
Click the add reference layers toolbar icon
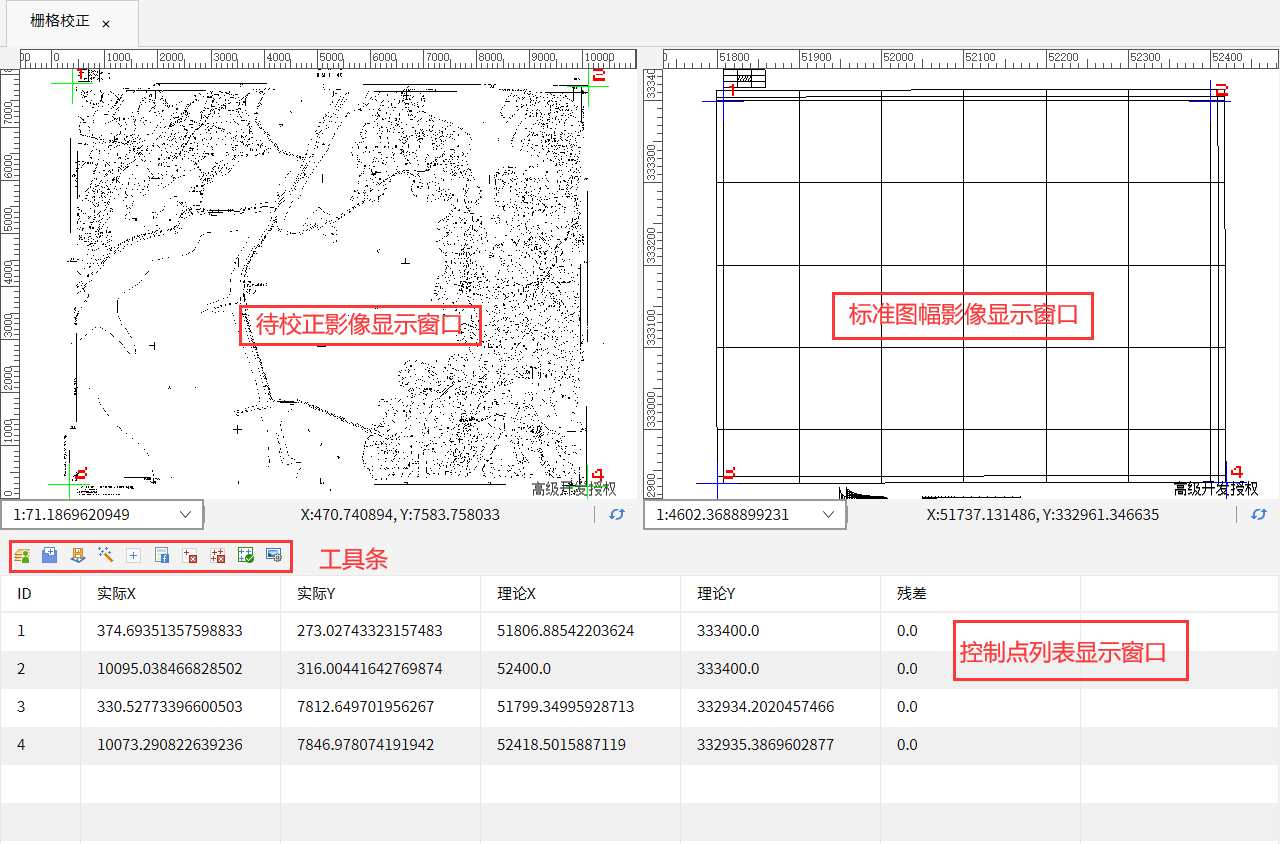pos(22,556)
